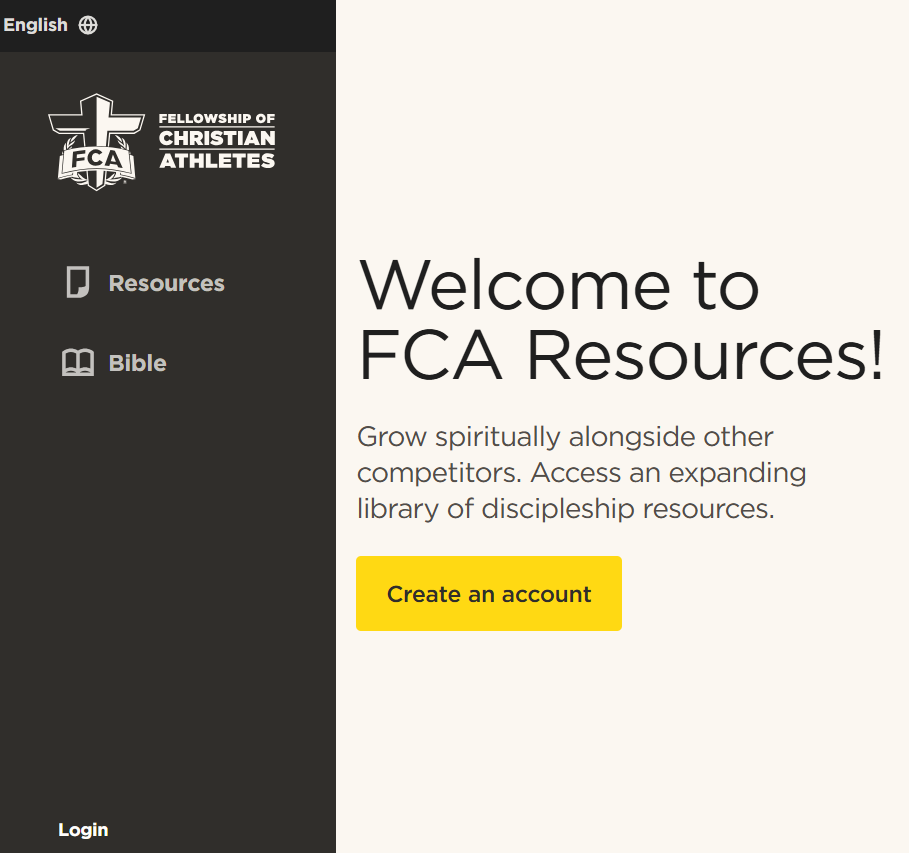The width and height of the screenshot is (909, 853).
Task: Click the exclamation mark ending the heading
Action: point(877,354)
